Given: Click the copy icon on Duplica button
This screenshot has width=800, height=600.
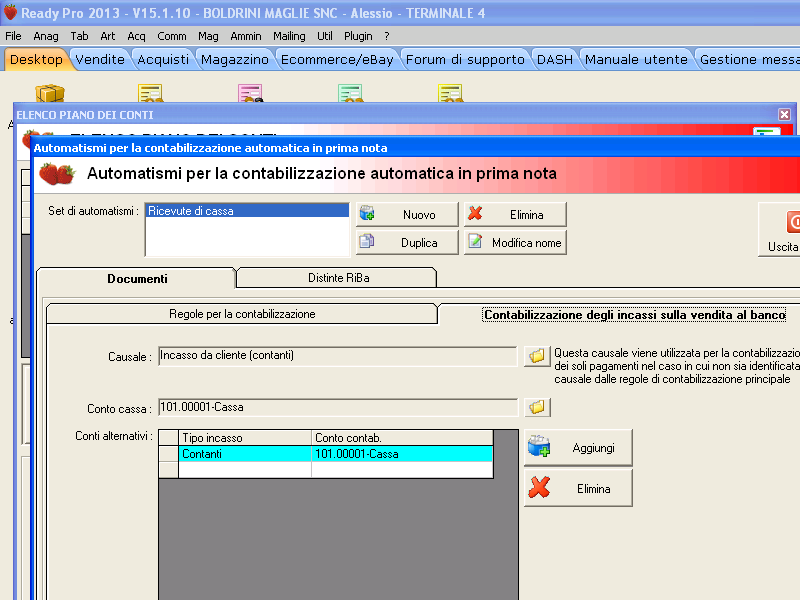Looking at the screenshot, I should [x=366, y=240].
